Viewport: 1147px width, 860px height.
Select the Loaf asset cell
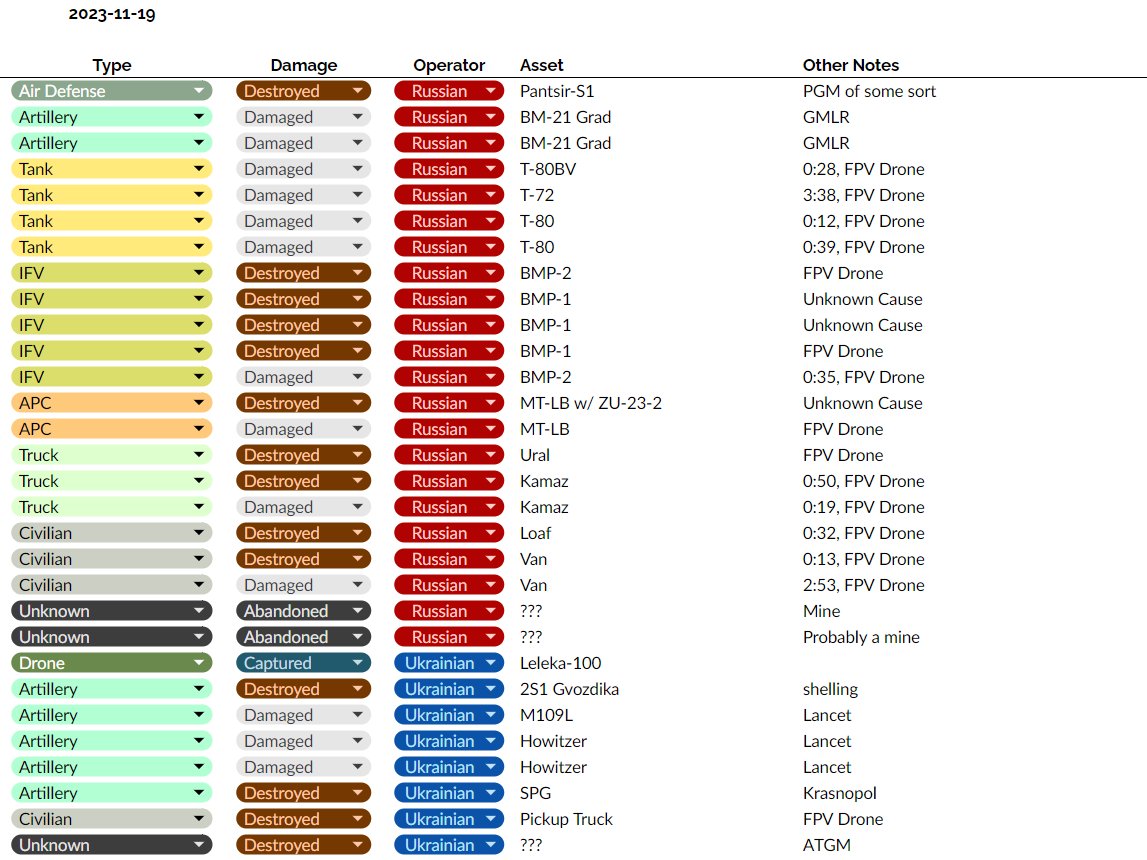click(x=535, y=533)
